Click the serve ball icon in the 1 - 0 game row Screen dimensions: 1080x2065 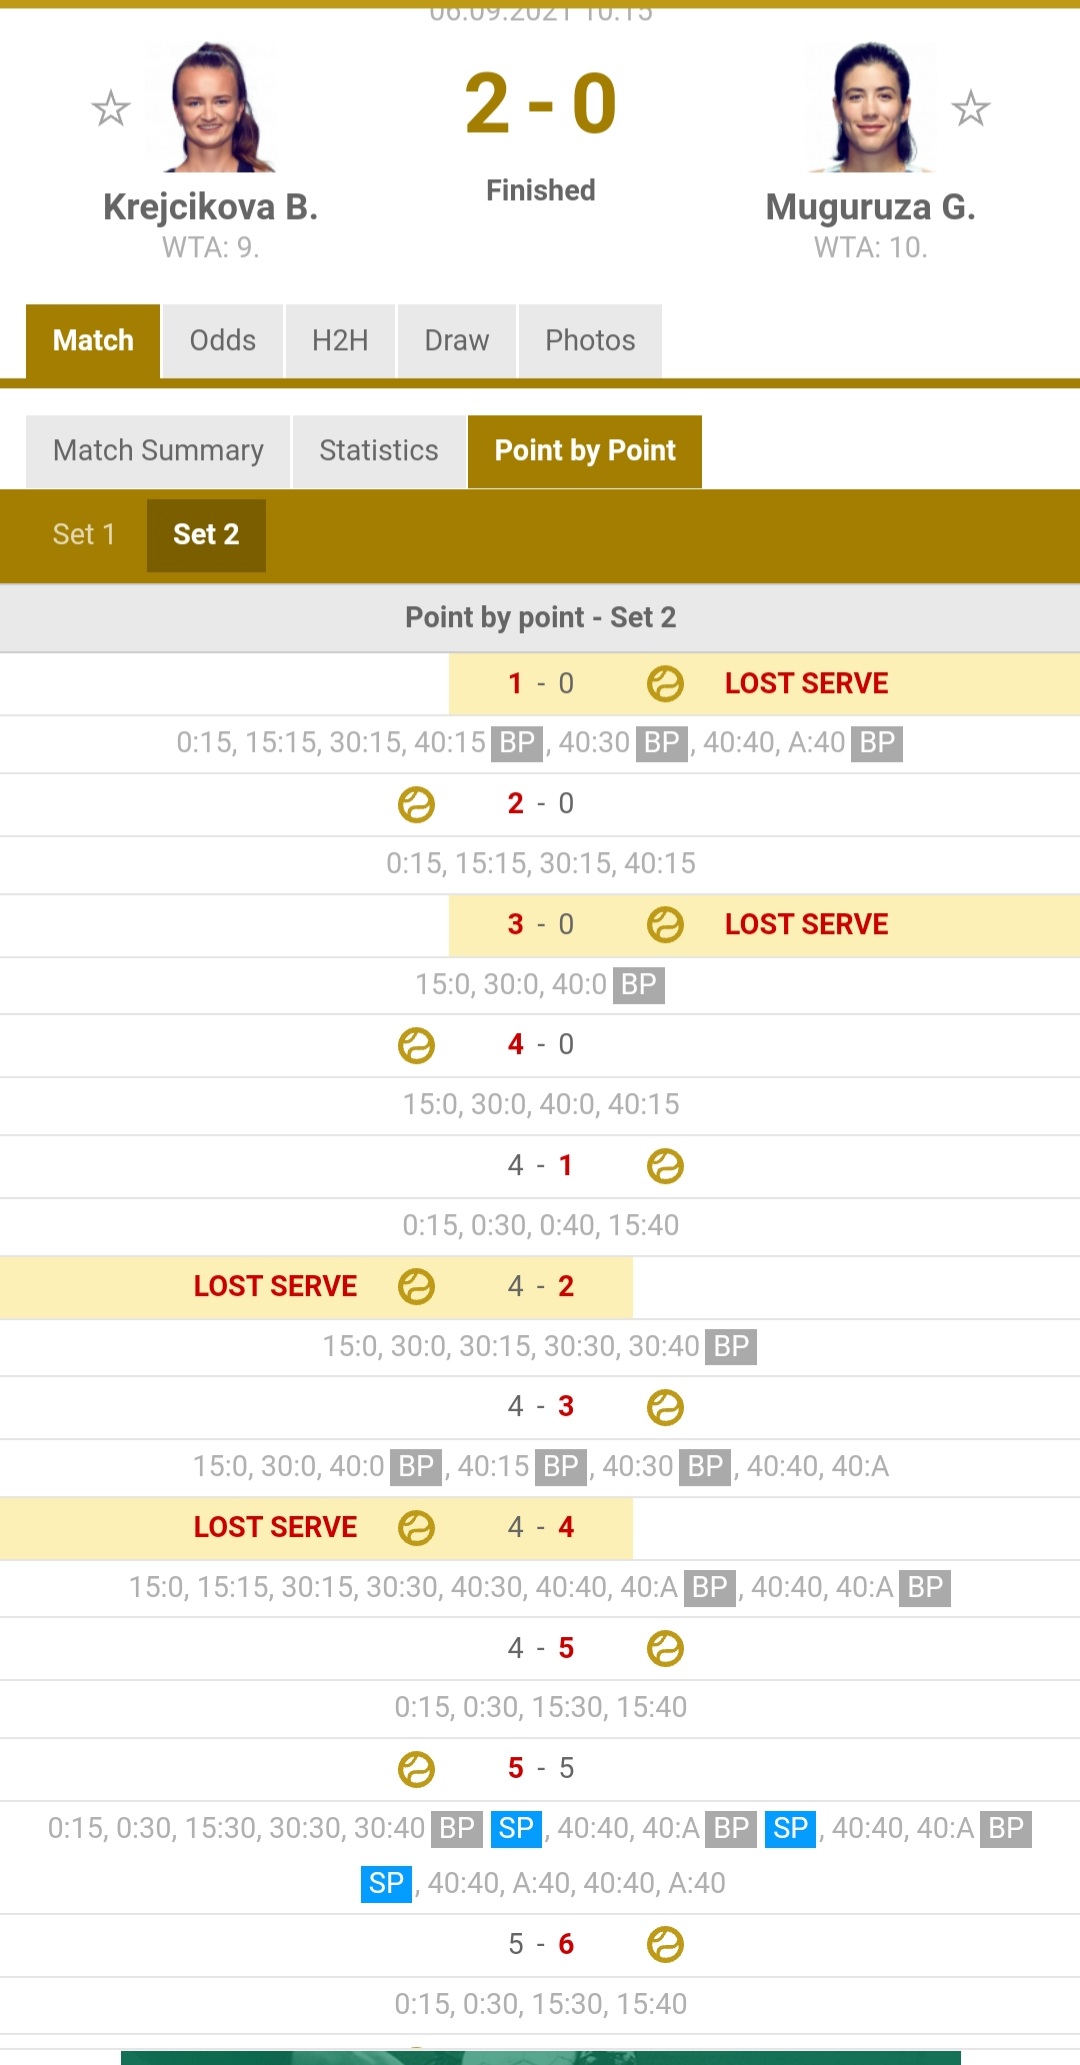[x=665, y=684]
